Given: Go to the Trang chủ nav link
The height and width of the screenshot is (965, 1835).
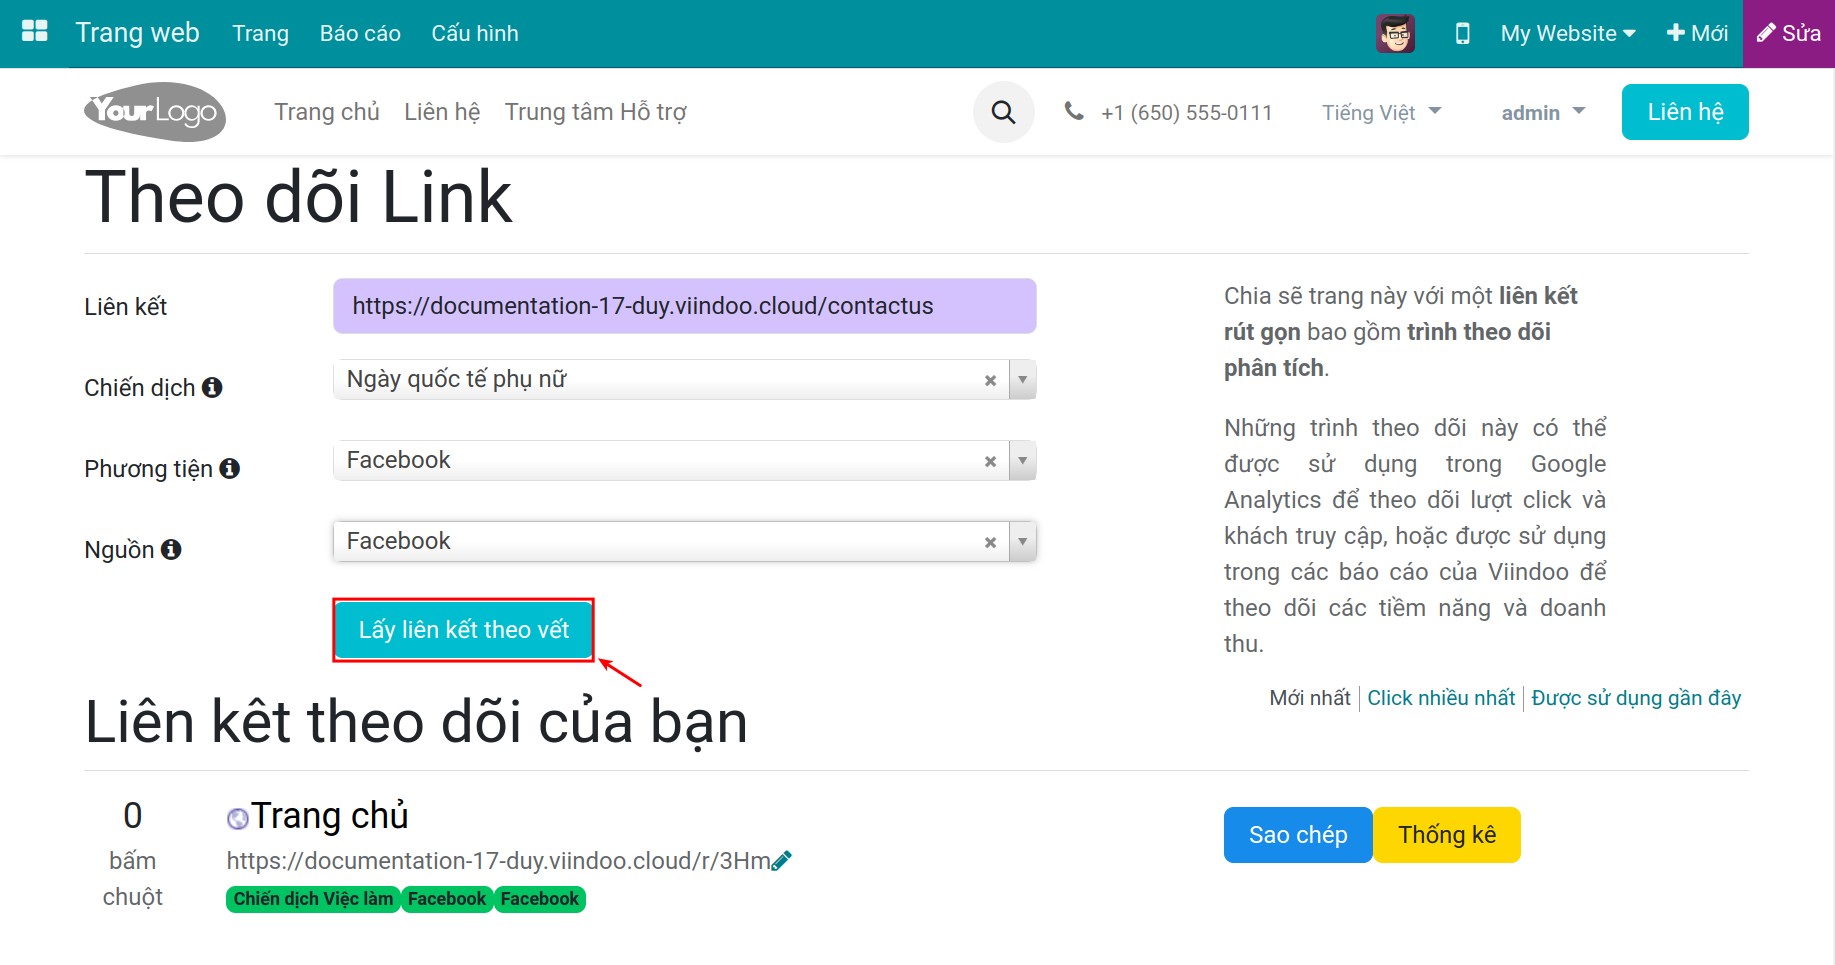Looking at the screenshot, I should 327,112.
